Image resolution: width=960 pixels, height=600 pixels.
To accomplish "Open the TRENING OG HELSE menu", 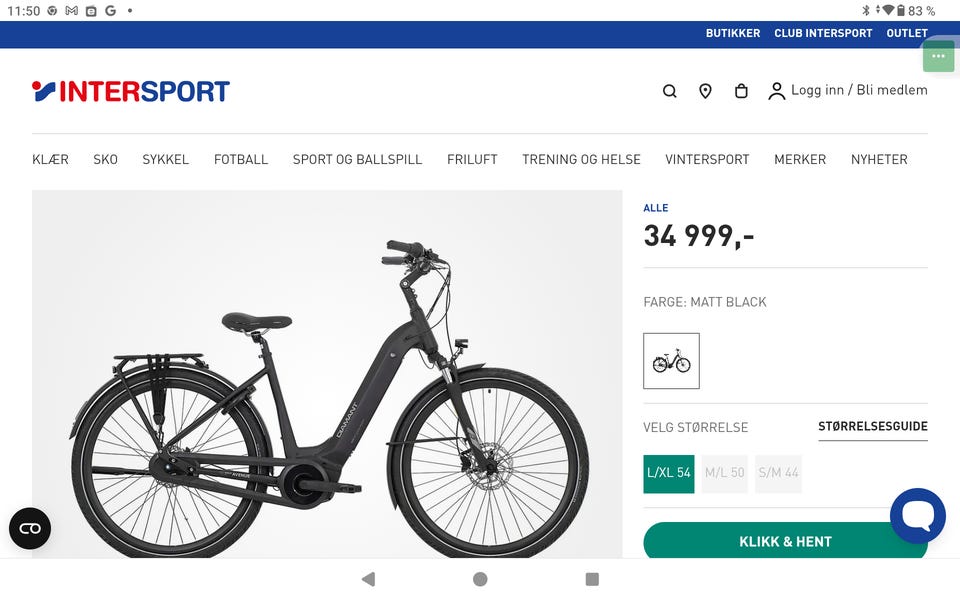I will point(581,159).
